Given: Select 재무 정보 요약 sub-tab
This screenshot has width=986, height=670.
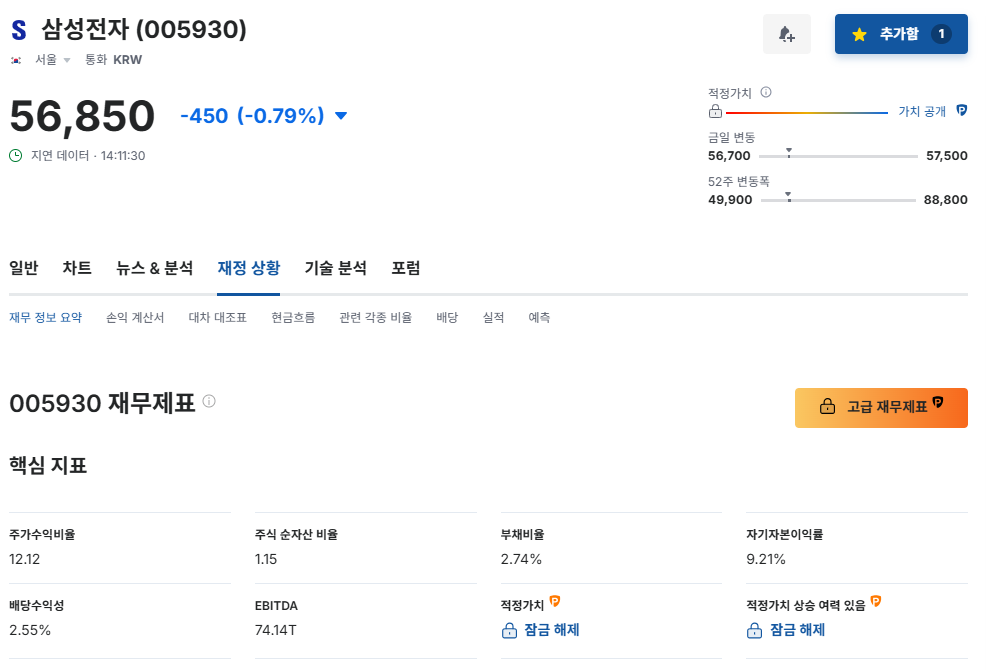Looking at the screenshot, I should (x=45, y=318).
